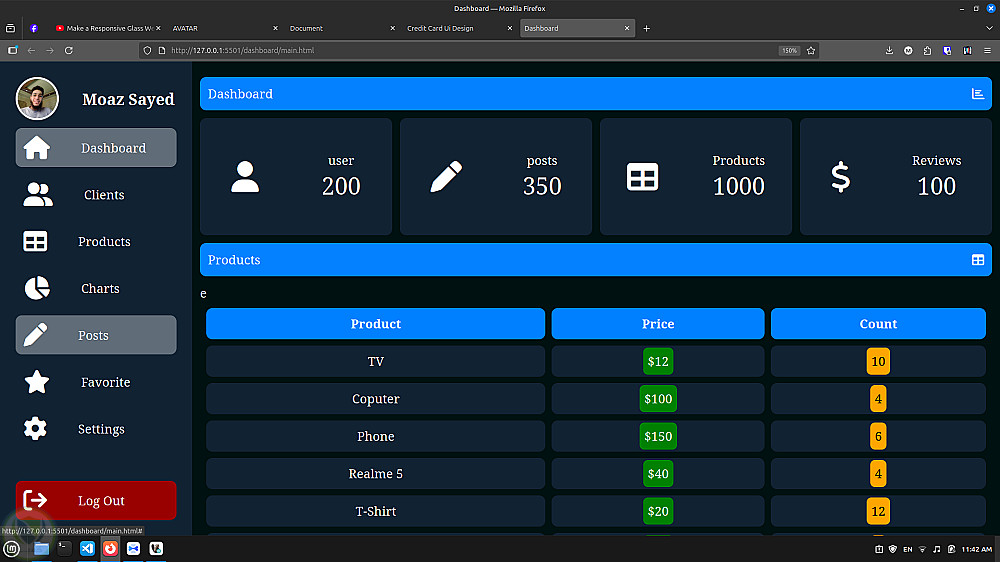Click the dollar sign Reviews icon
Screen dimensions: 1000x562
pyautogui.click(x=841, y=177)
